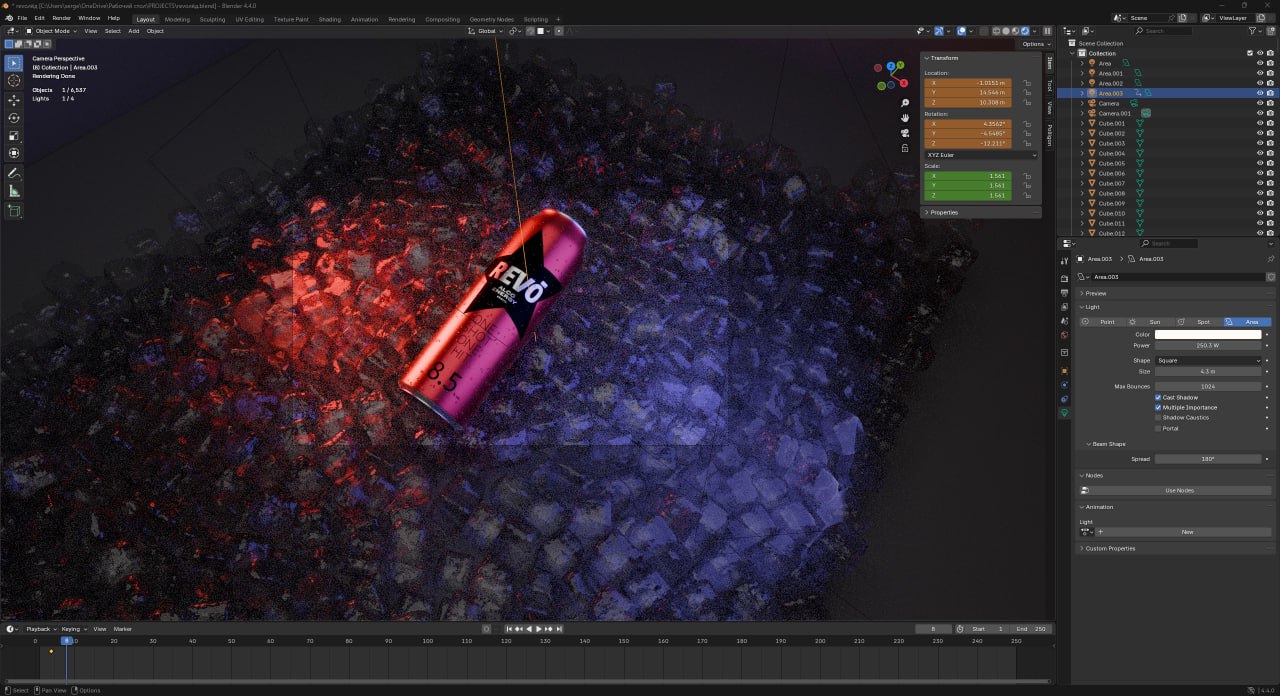Enable the Cast Shadow checkbox
This screenshot has height=696, width=1280.
pos(1158,397)
